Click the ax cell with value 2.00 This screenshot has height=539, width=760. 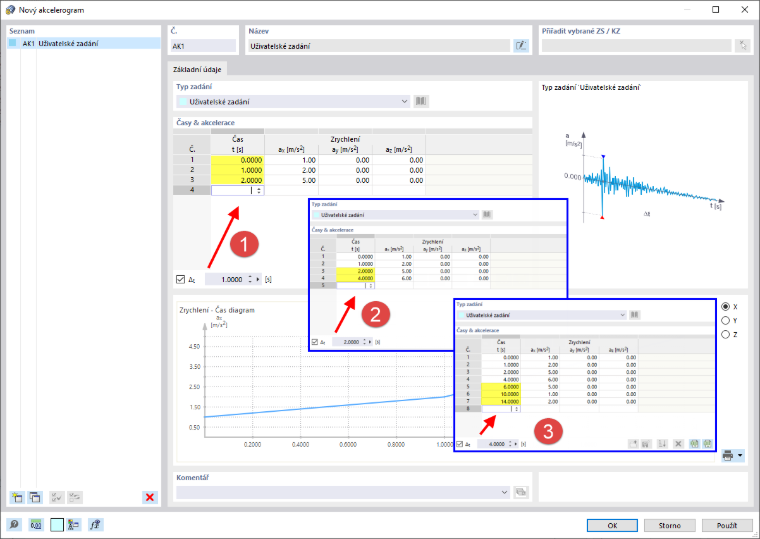click(291, 170)
